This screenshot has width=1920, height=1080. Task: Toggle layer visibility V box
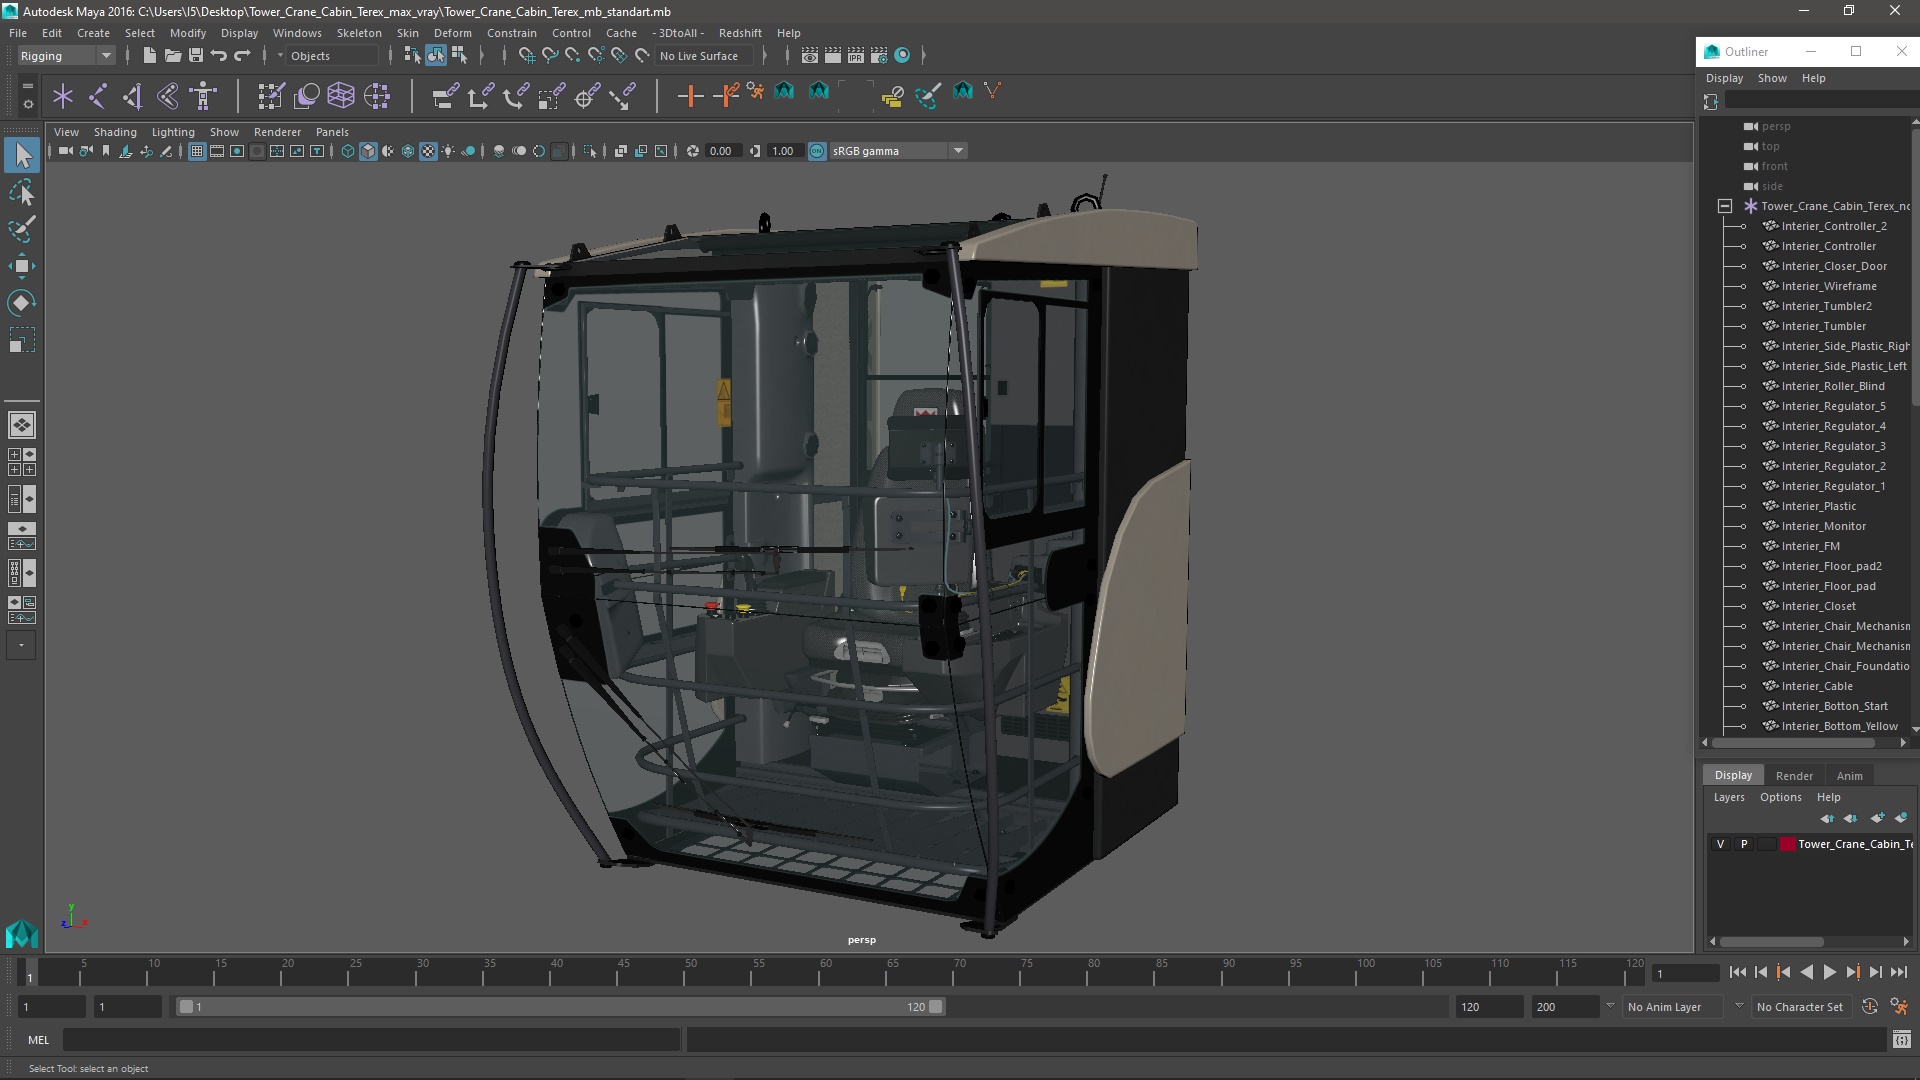pos(1720,844)
